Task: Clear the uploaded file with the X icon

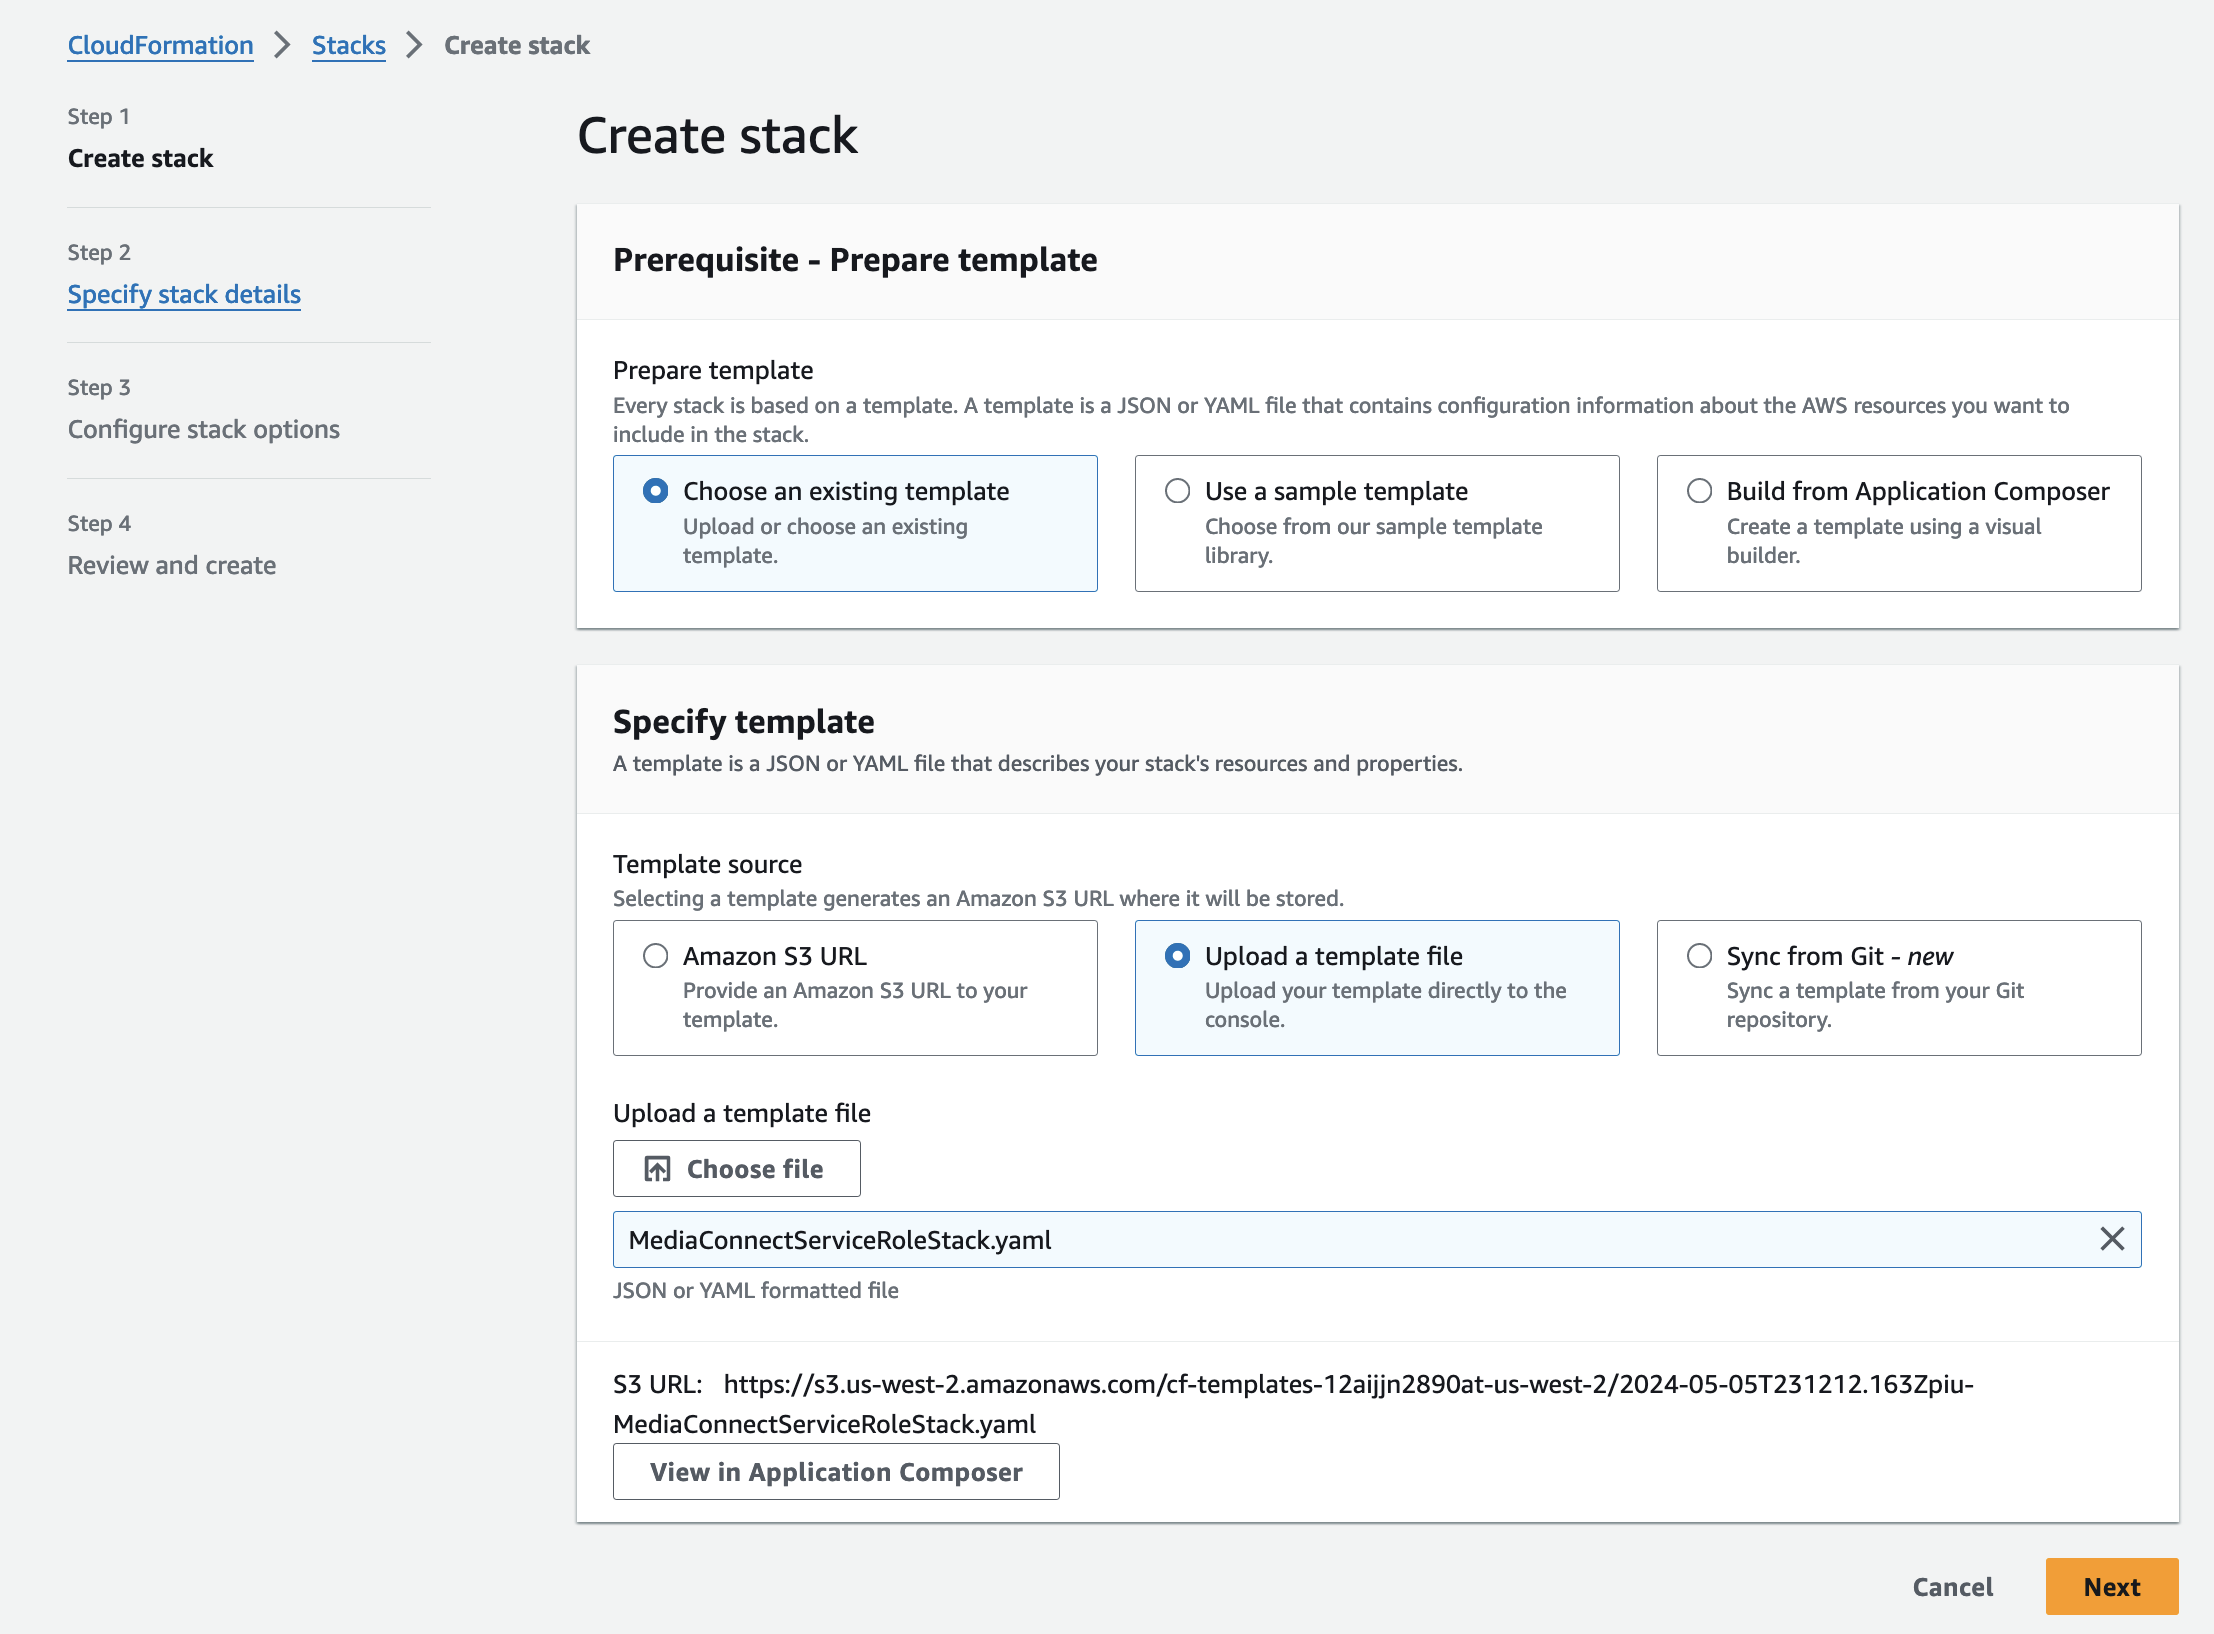Action: point(2111,1239)
